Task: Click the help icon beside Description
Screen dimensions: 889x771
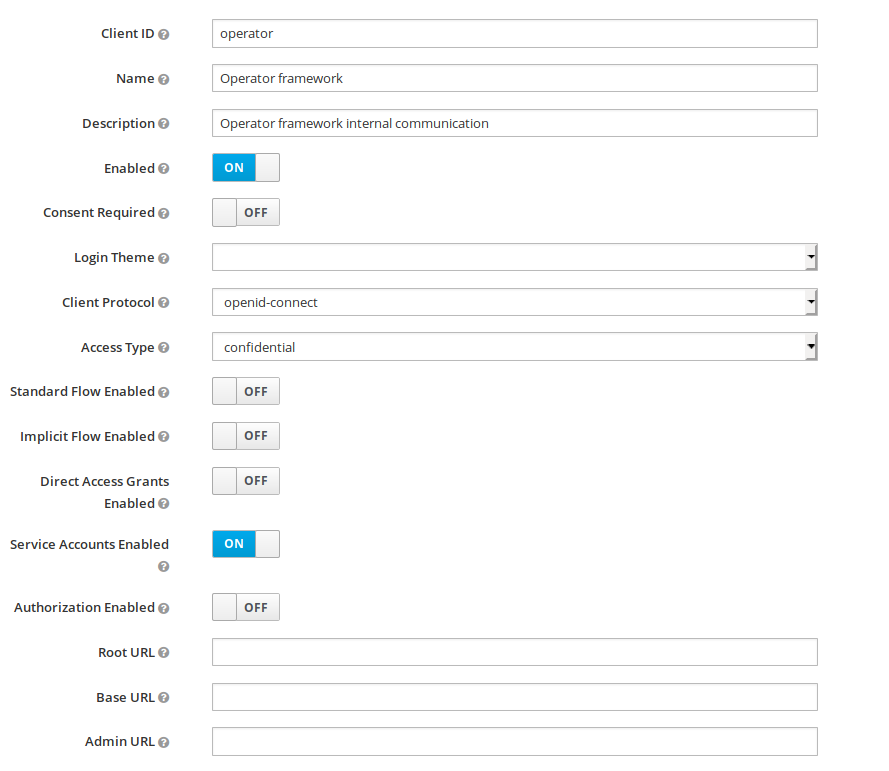Action: (x=164, y=124)
